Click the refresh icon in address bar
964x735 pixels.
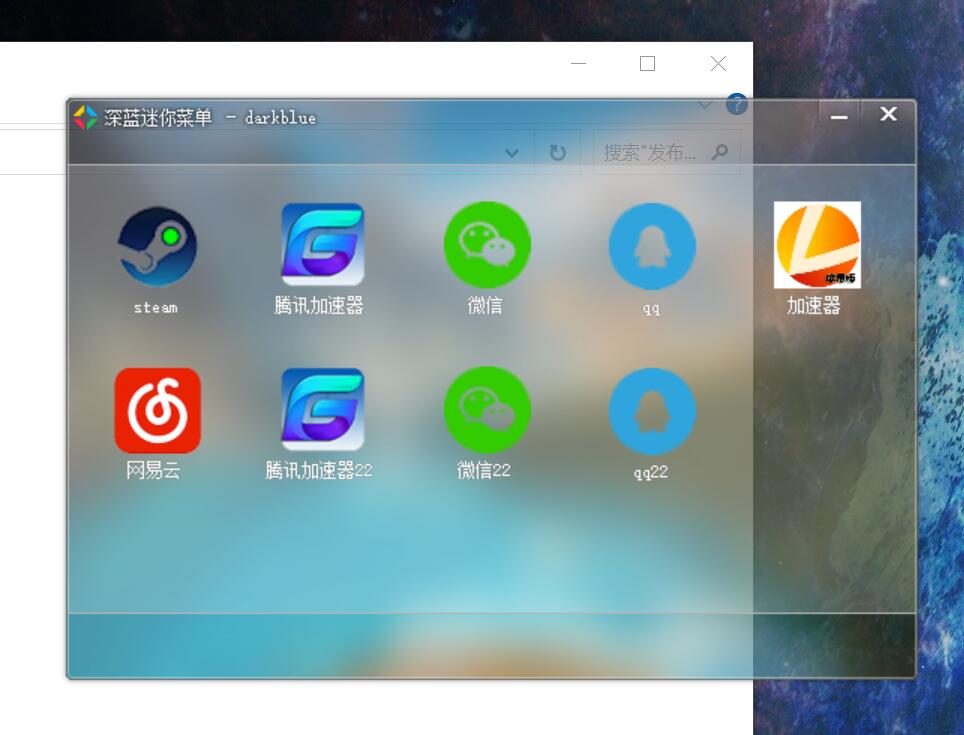click(557, 152)
